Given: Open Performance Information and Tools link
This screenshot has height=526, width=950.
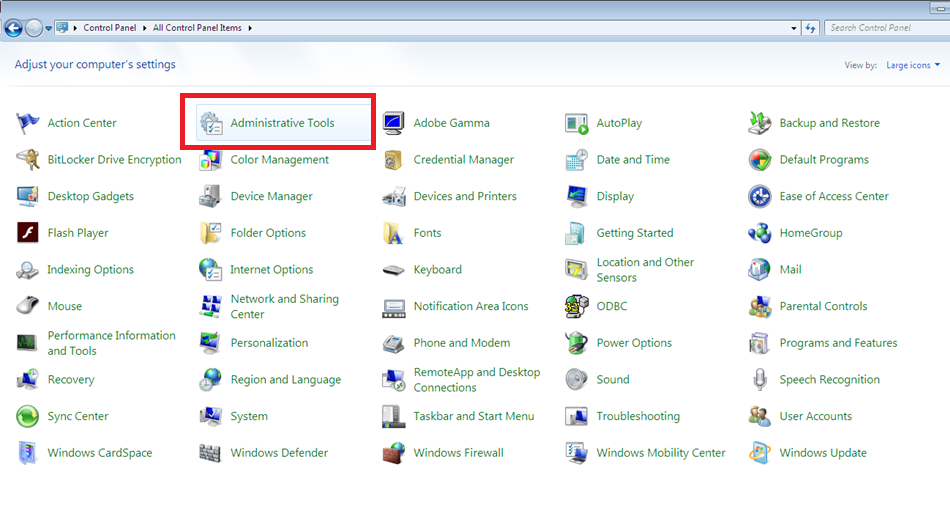Looking at the screenshot, I should tap(111, 343).
